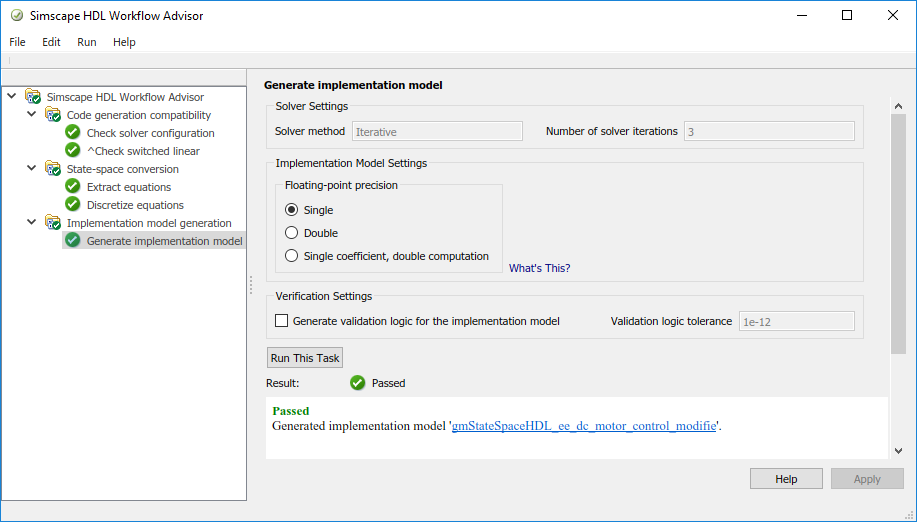Click the State-space conversion folder icon
The width and height of the screenshot is (917, 522).
click(x=53, y=169)
